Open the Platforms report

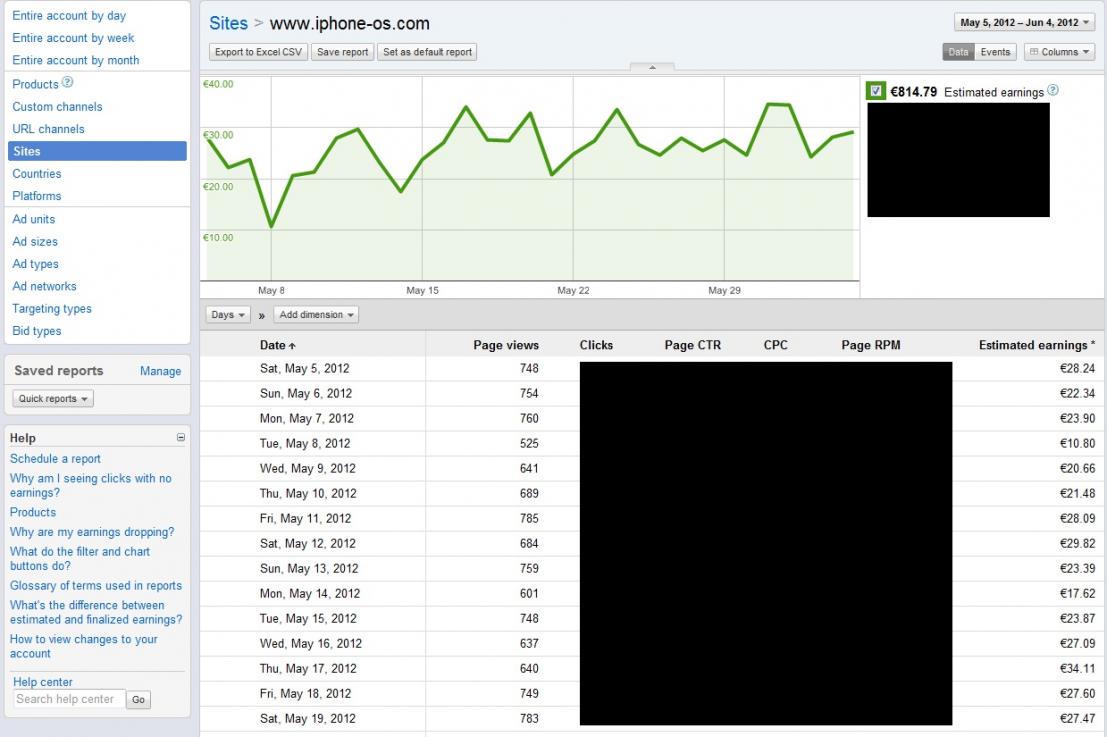[x=37, y=196]
